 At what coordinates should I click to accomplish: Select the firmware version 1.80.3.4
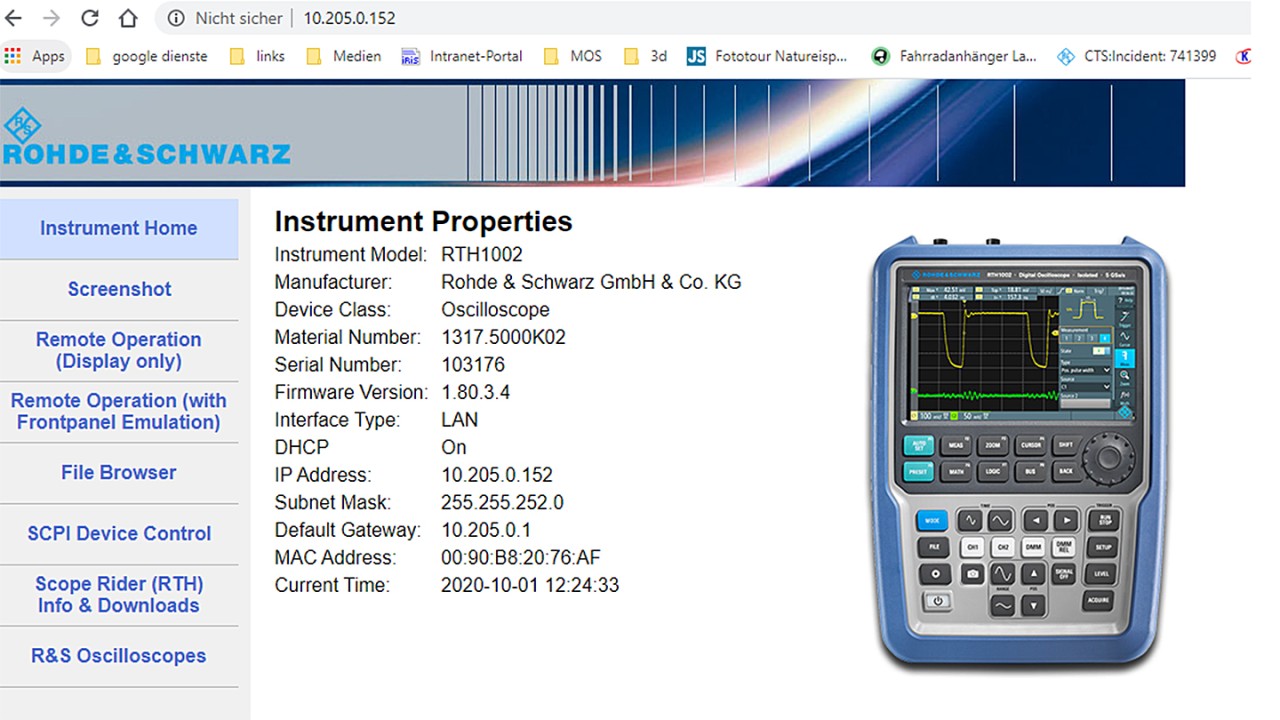point(476,392)
